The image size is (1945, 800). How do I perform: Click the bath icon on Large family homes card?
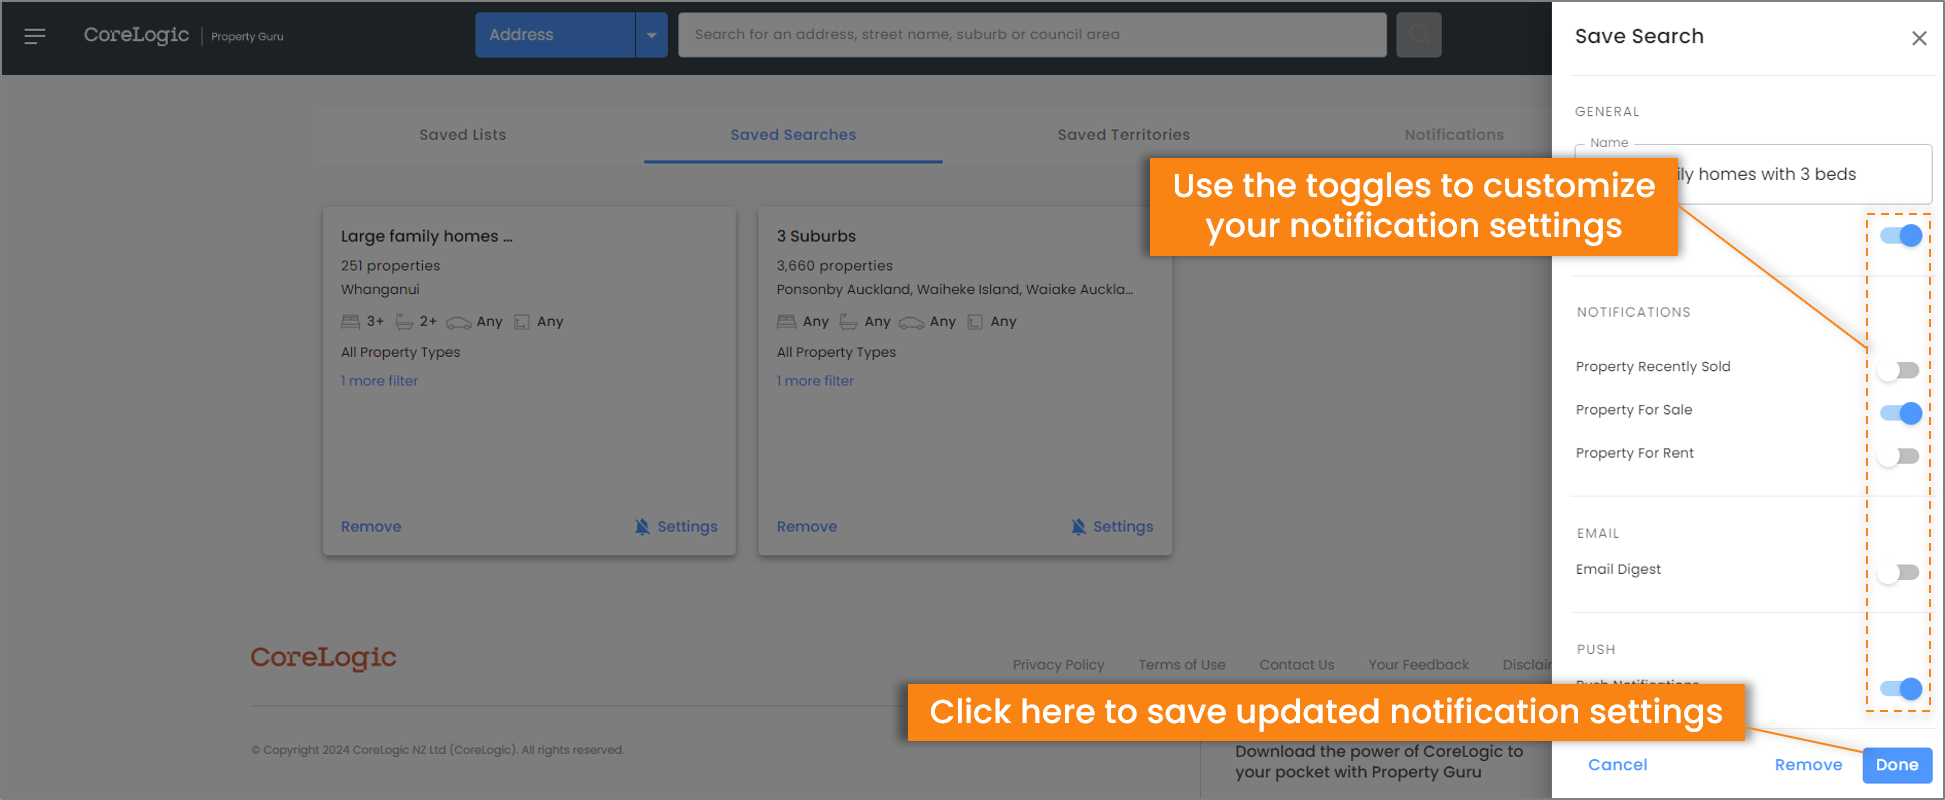click(x=404, y=322)
